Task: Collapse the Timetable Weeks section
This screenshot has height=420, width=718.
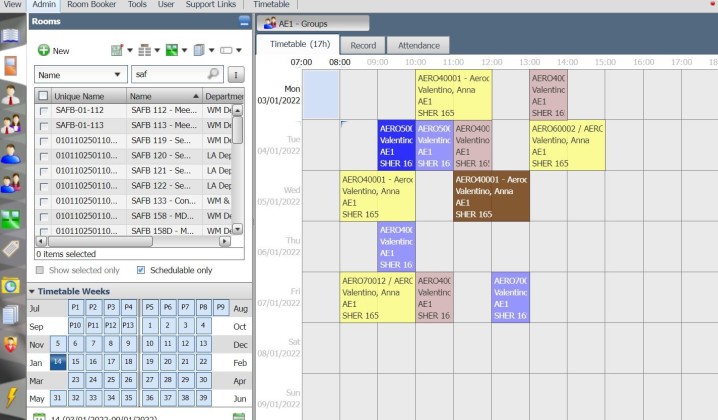Action: [32, 290]
